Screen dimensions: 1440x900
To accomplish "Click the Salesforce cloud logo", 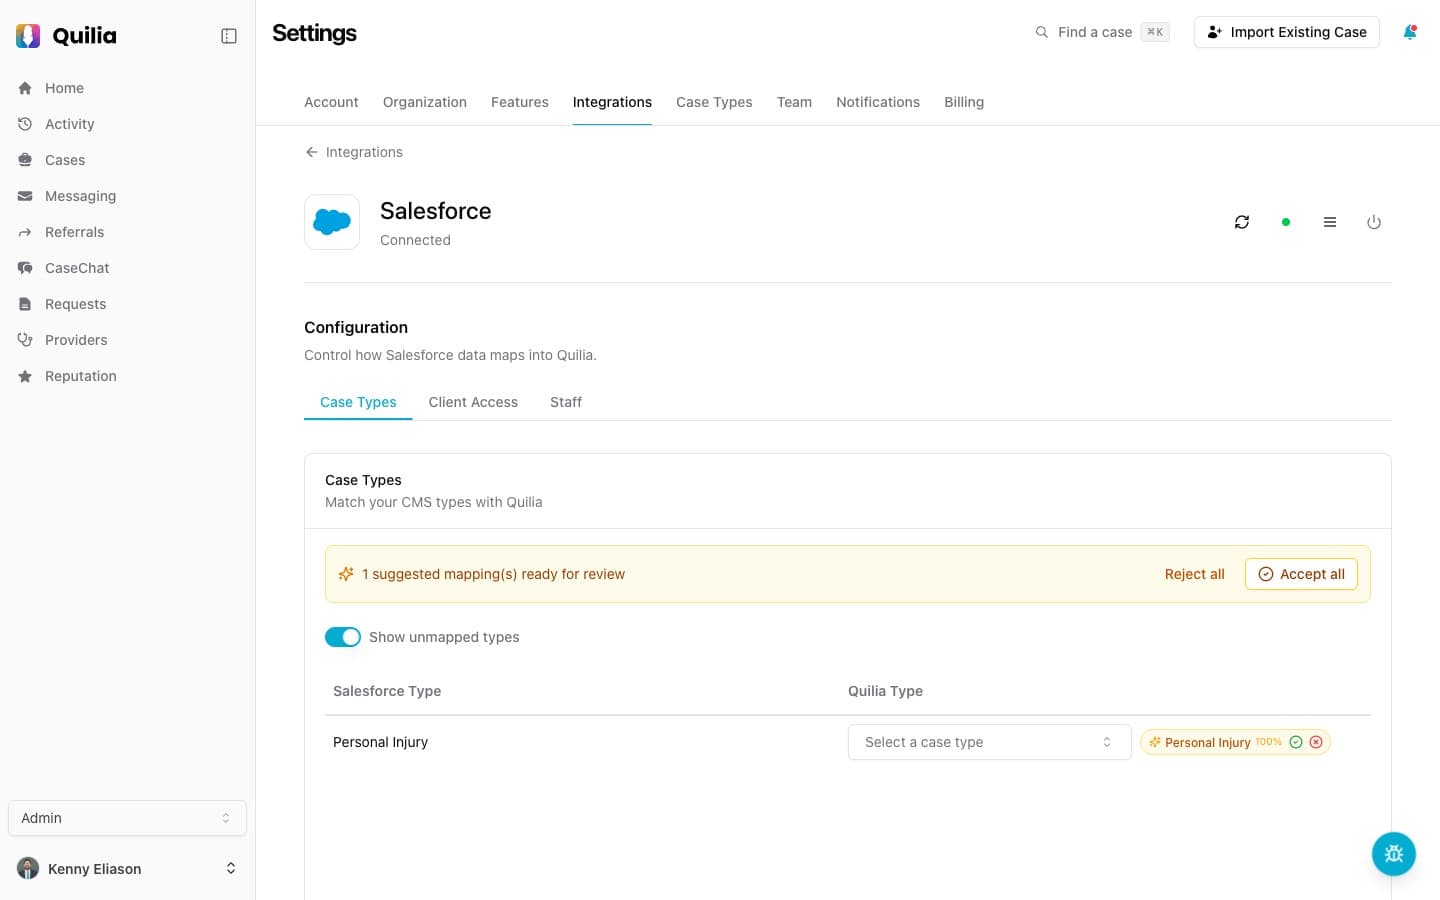I will 332,222.
